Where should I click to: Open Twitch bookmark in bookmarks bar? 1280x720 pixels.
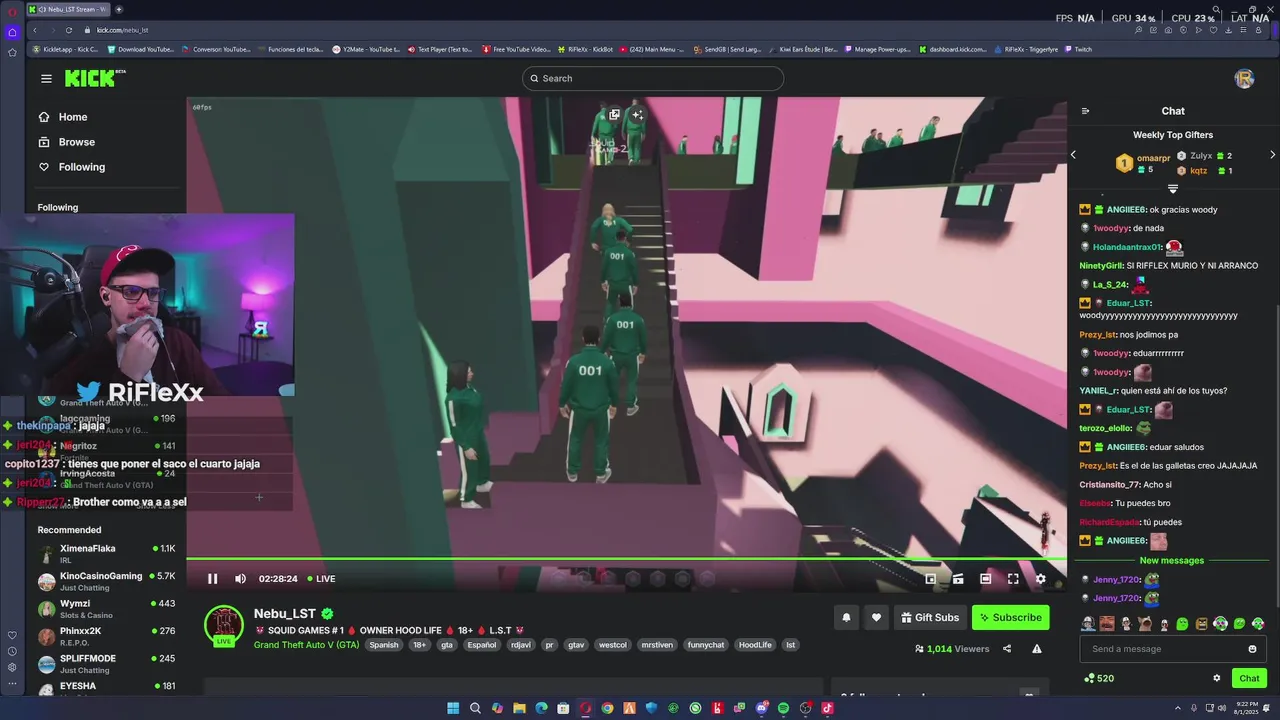click(x=1078, y=49)
